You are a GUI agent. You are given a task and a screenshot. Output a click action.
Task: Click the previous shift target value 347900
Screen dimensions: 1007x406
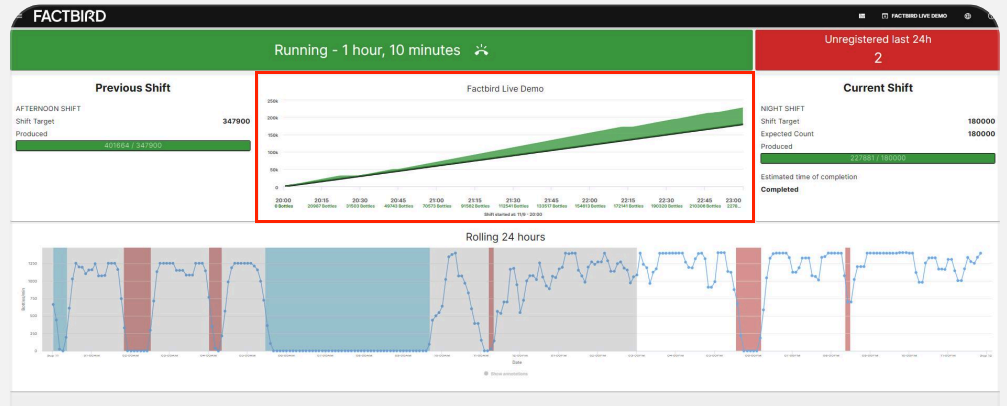pos(236,121)
